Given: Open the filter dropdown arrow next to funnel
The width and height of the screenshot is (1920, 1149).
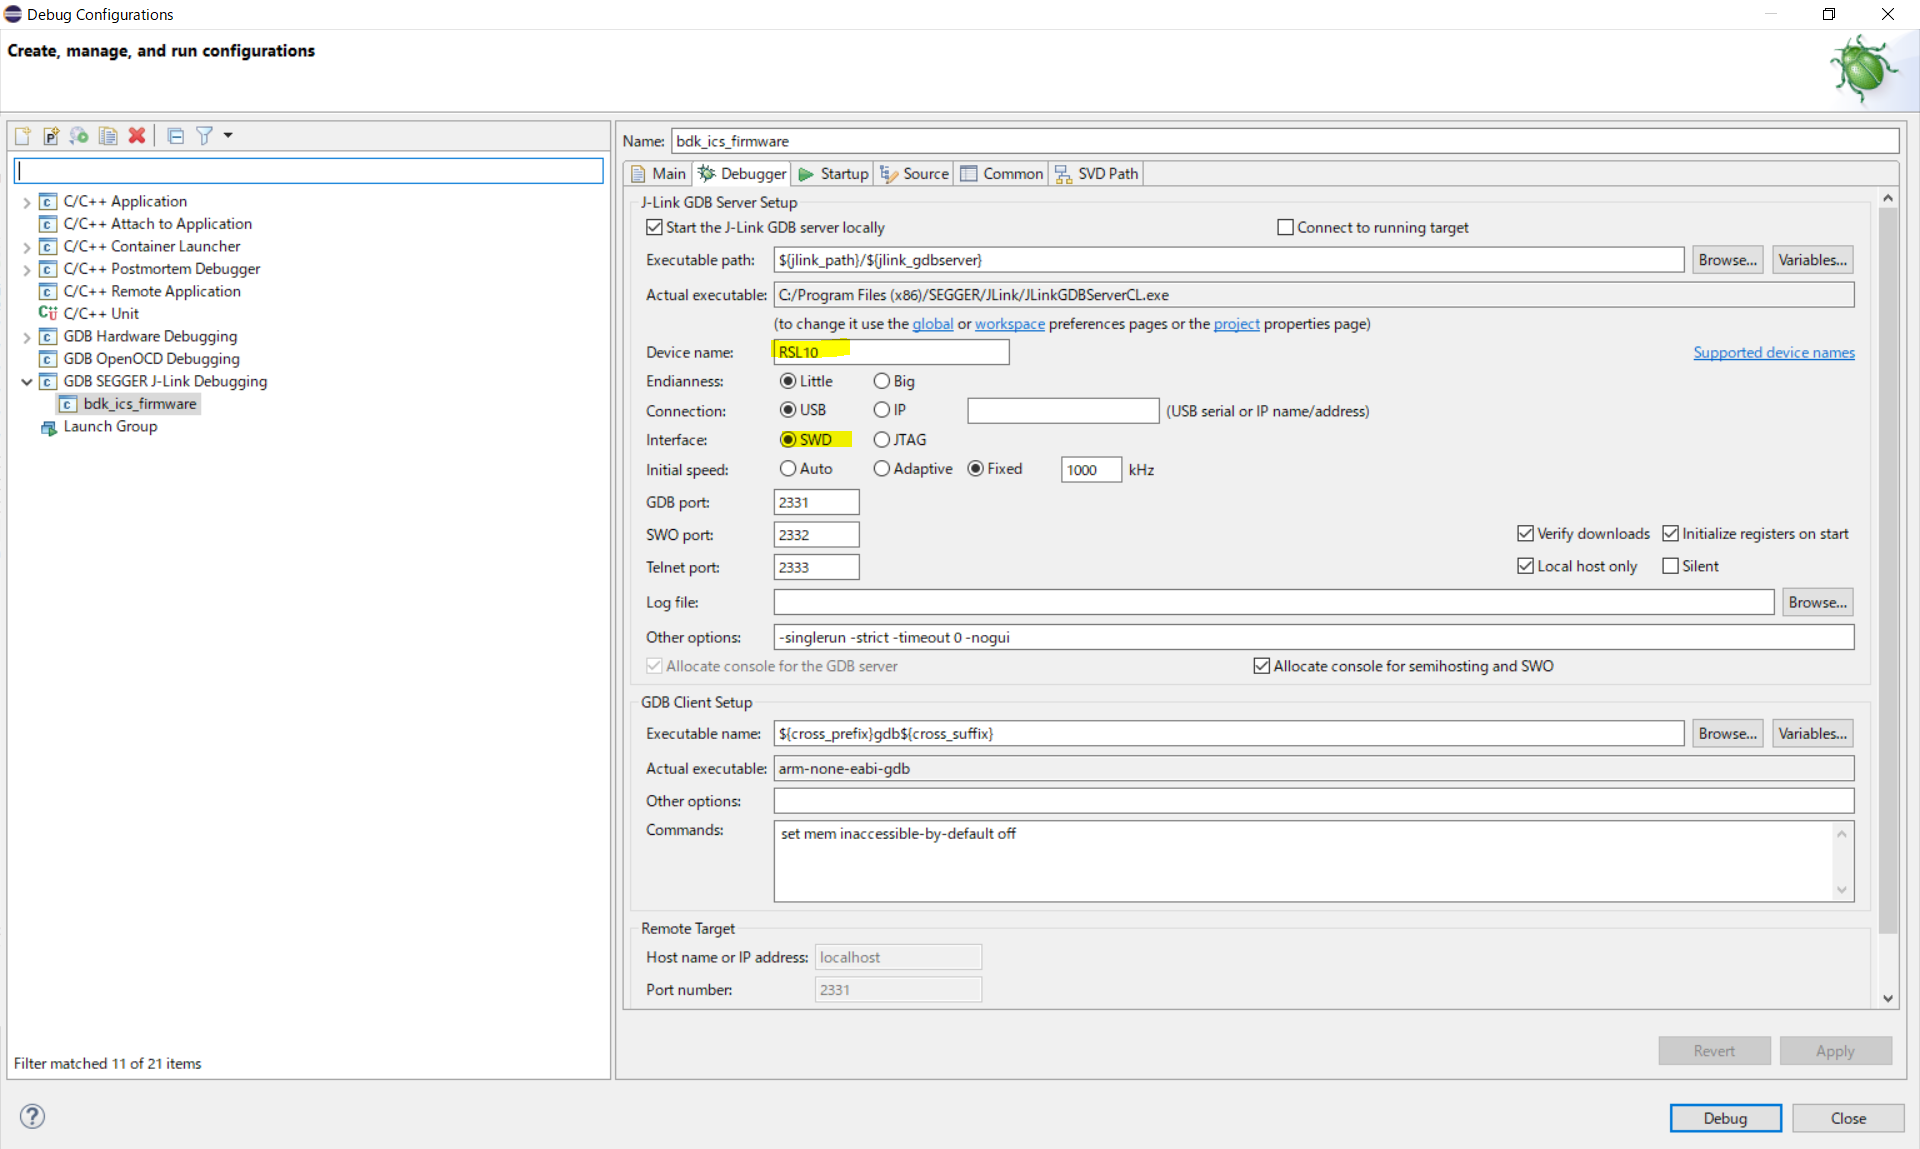Looking at the screenshot, I should click(x=228, y=136).
